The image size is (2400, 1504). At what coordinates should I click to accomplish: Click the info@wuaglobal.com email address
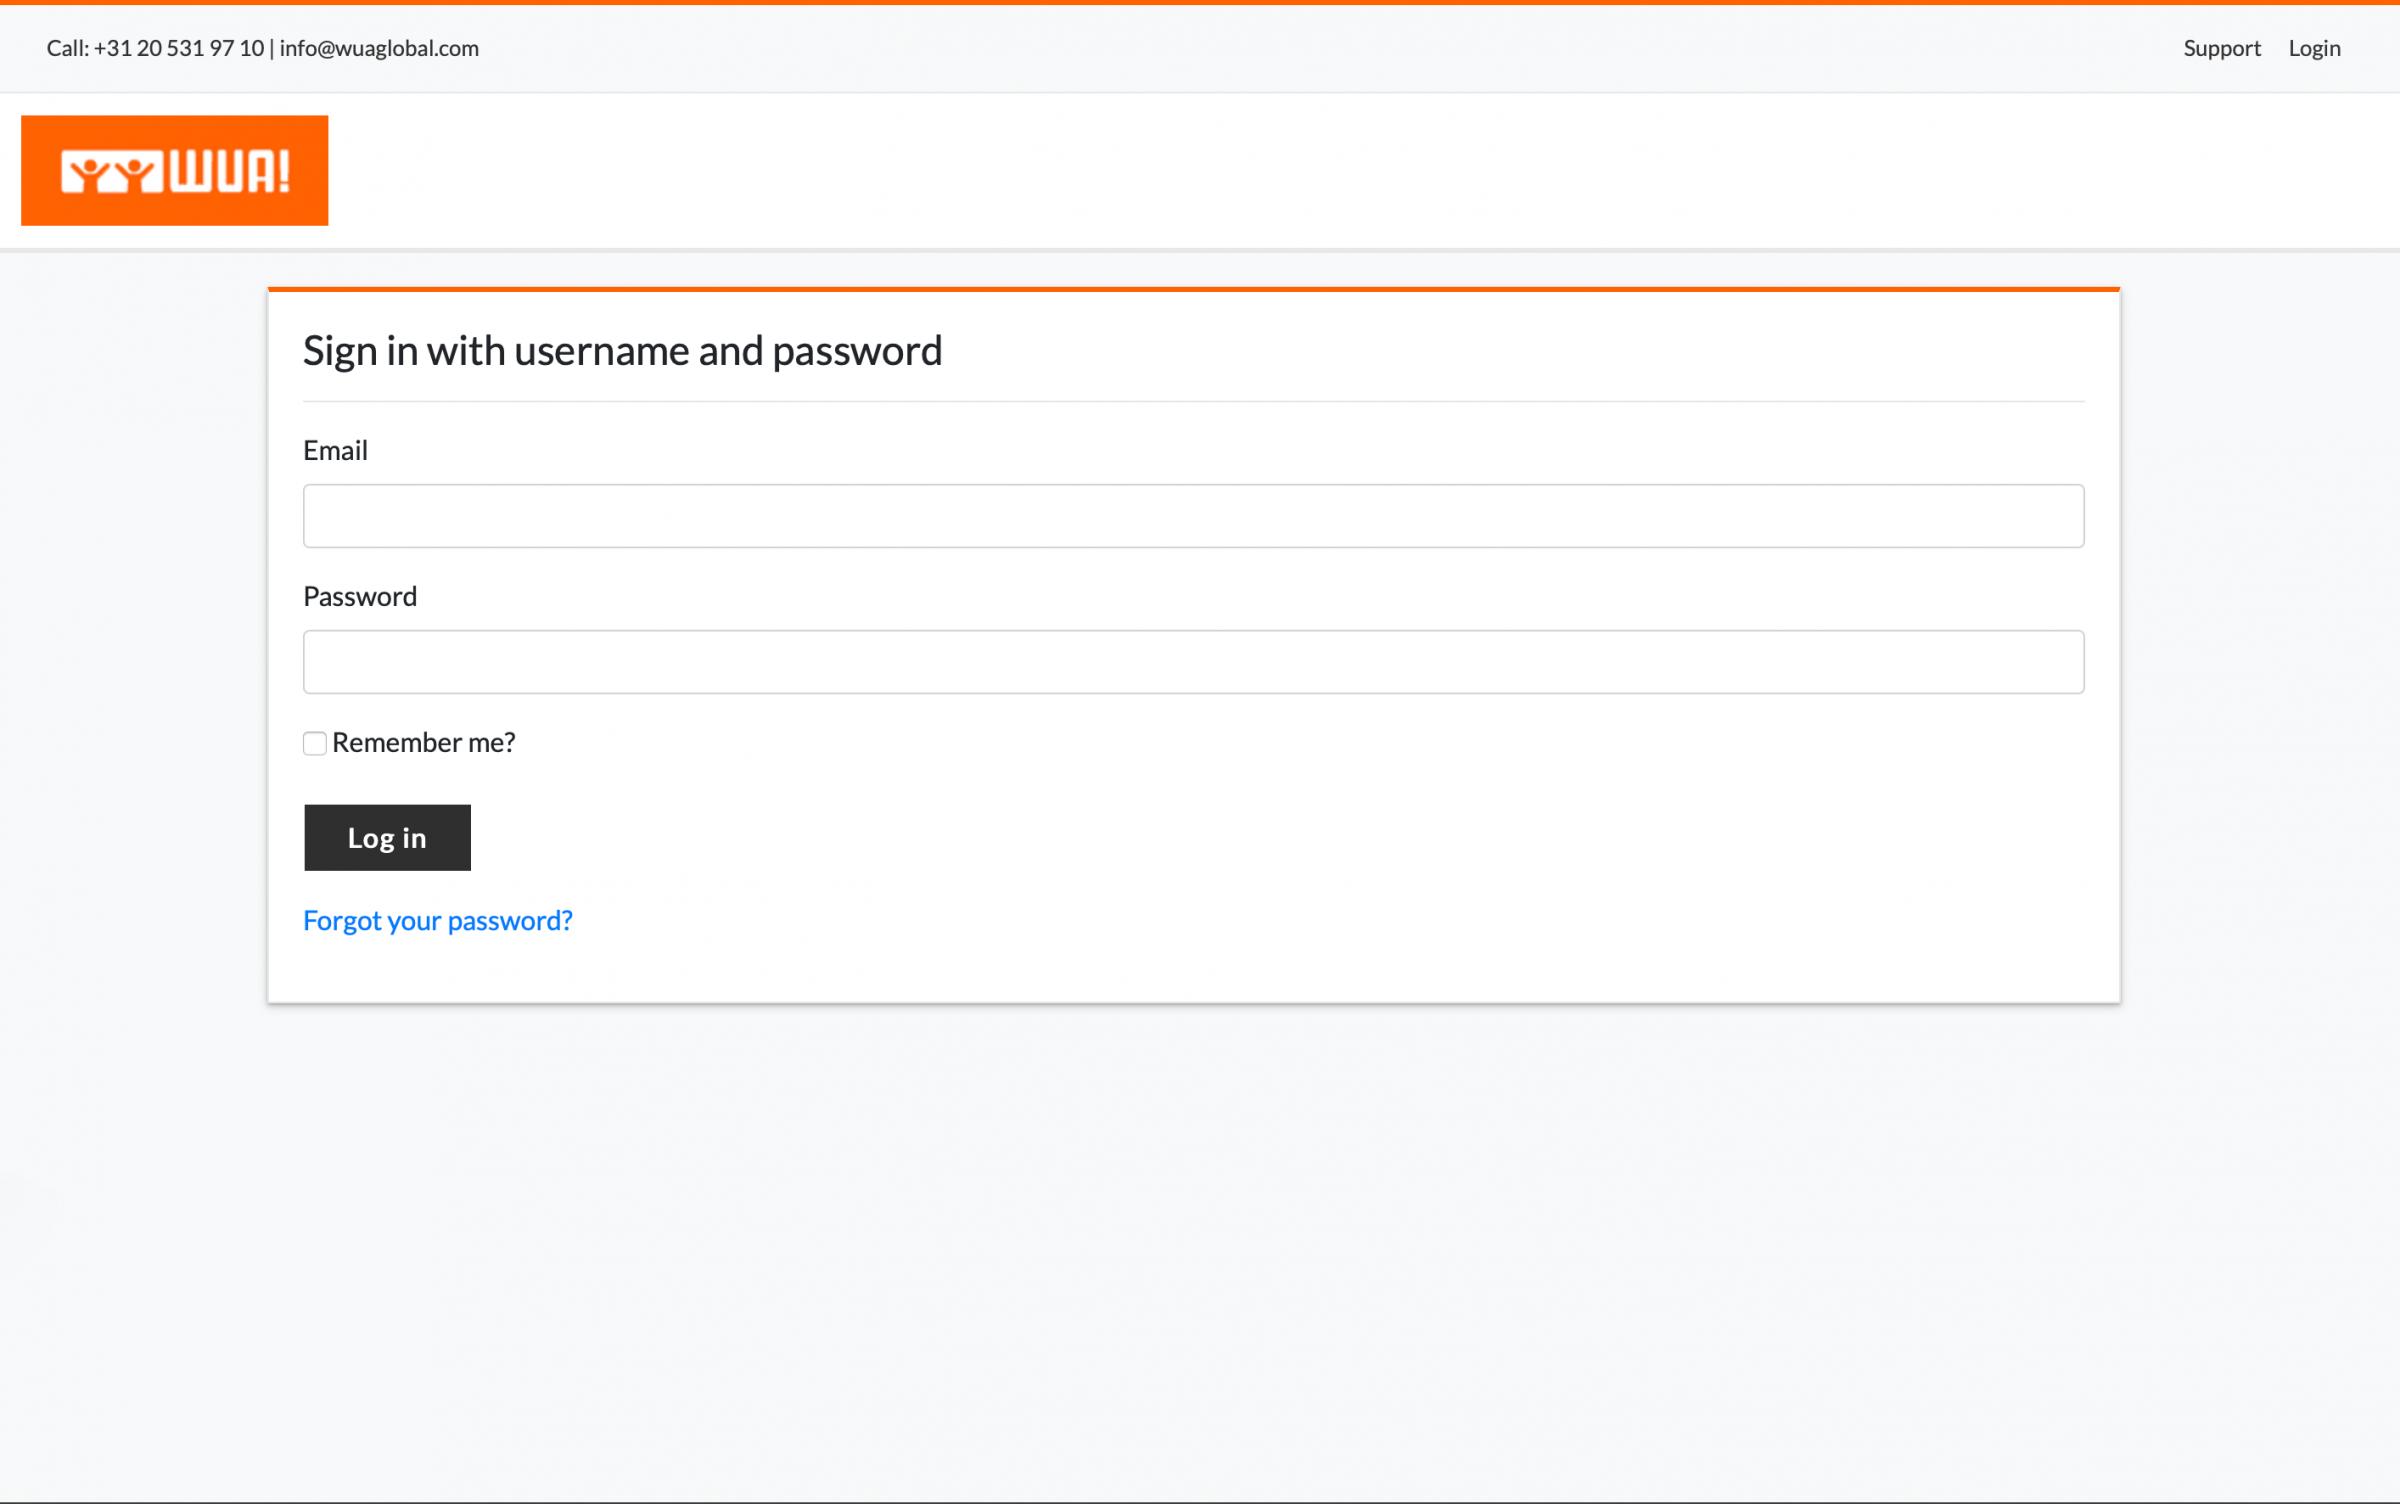379,48
